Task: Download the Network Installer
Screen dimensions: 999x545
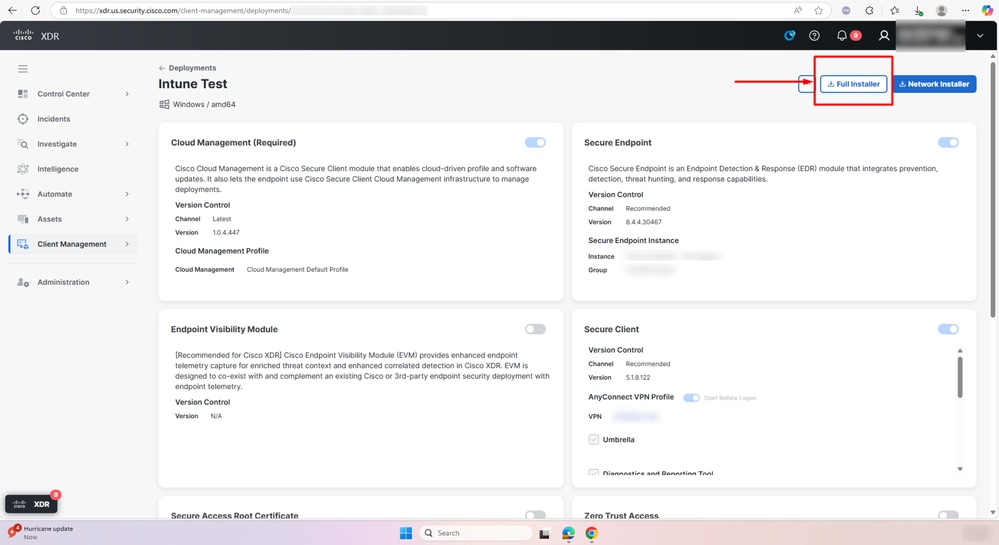Action: tap(934, 84)
